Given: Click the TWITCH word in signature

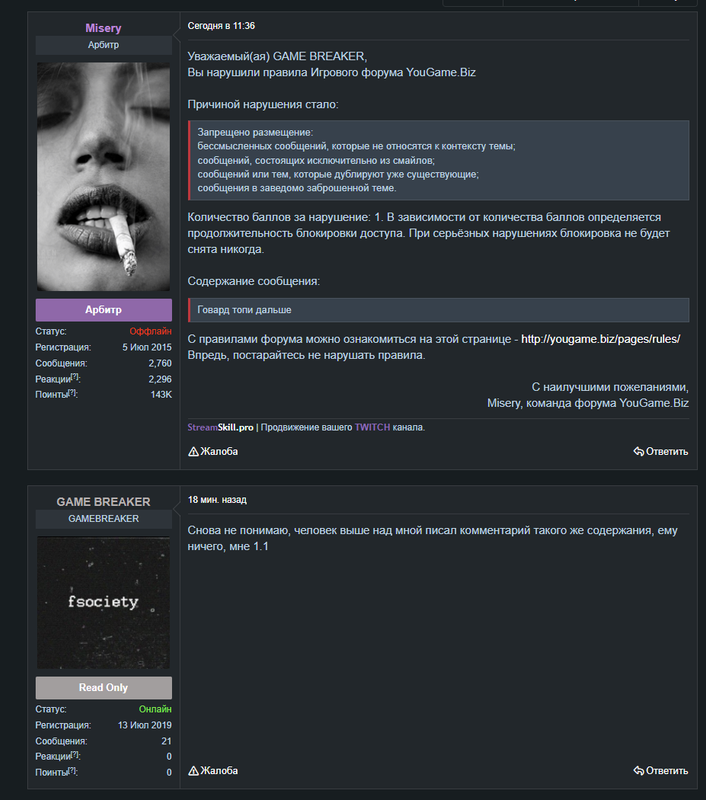Looking at the screenshot, I should coord(372,427).
